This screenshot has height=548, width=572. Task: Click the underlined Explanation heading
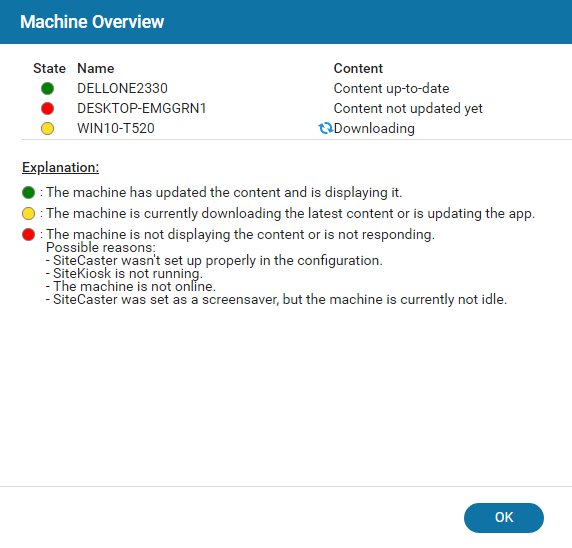coord(61,167)
